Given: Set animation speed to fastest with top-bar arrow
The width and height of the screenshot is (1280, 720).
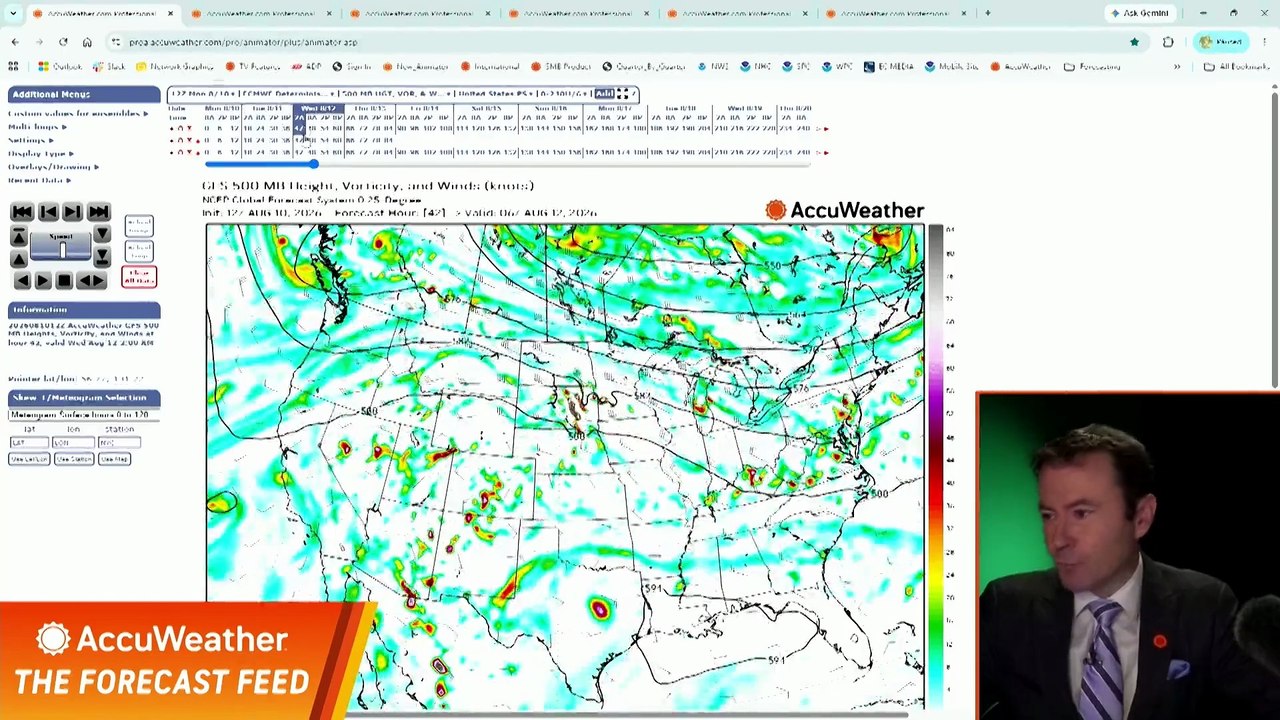Looking at the screenshot, I should click(x=19, y=236).
